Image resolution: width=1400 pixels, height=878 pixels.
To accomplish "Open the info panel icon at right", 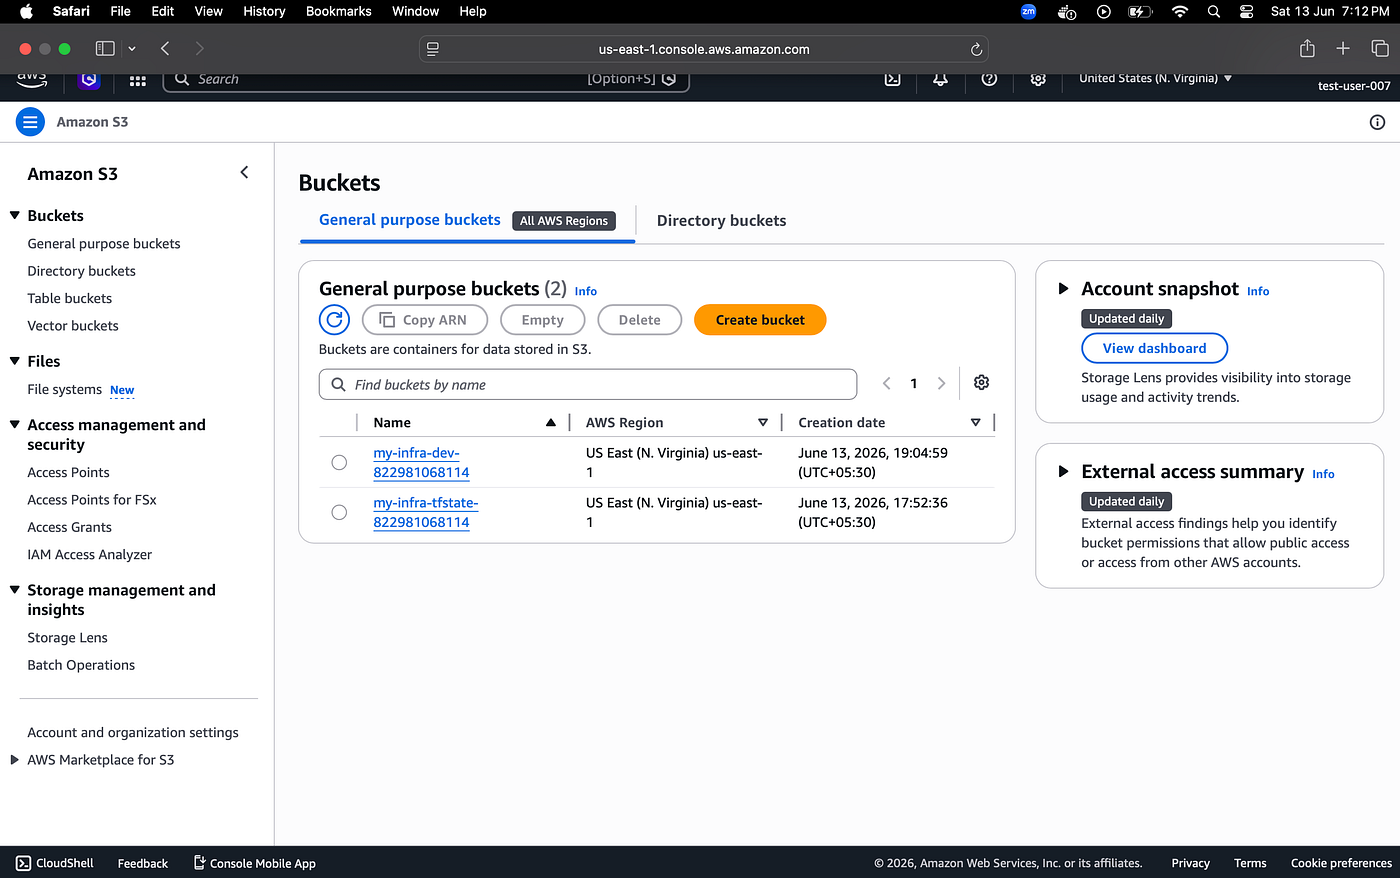I will pos(1377,122).
